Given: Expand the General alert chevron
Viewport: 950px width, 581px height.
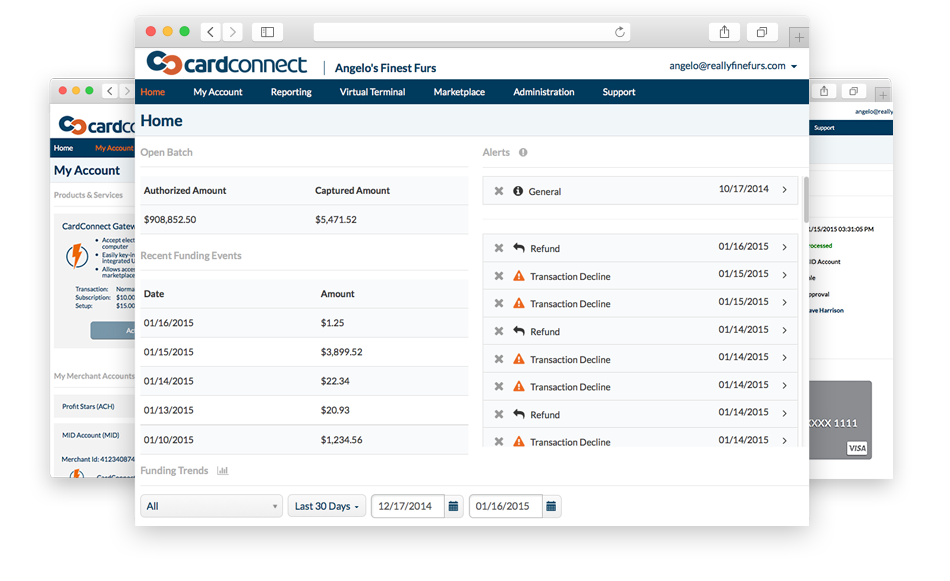Looking at the screenshot, I should pyautogui.click(x=785, y=190).
